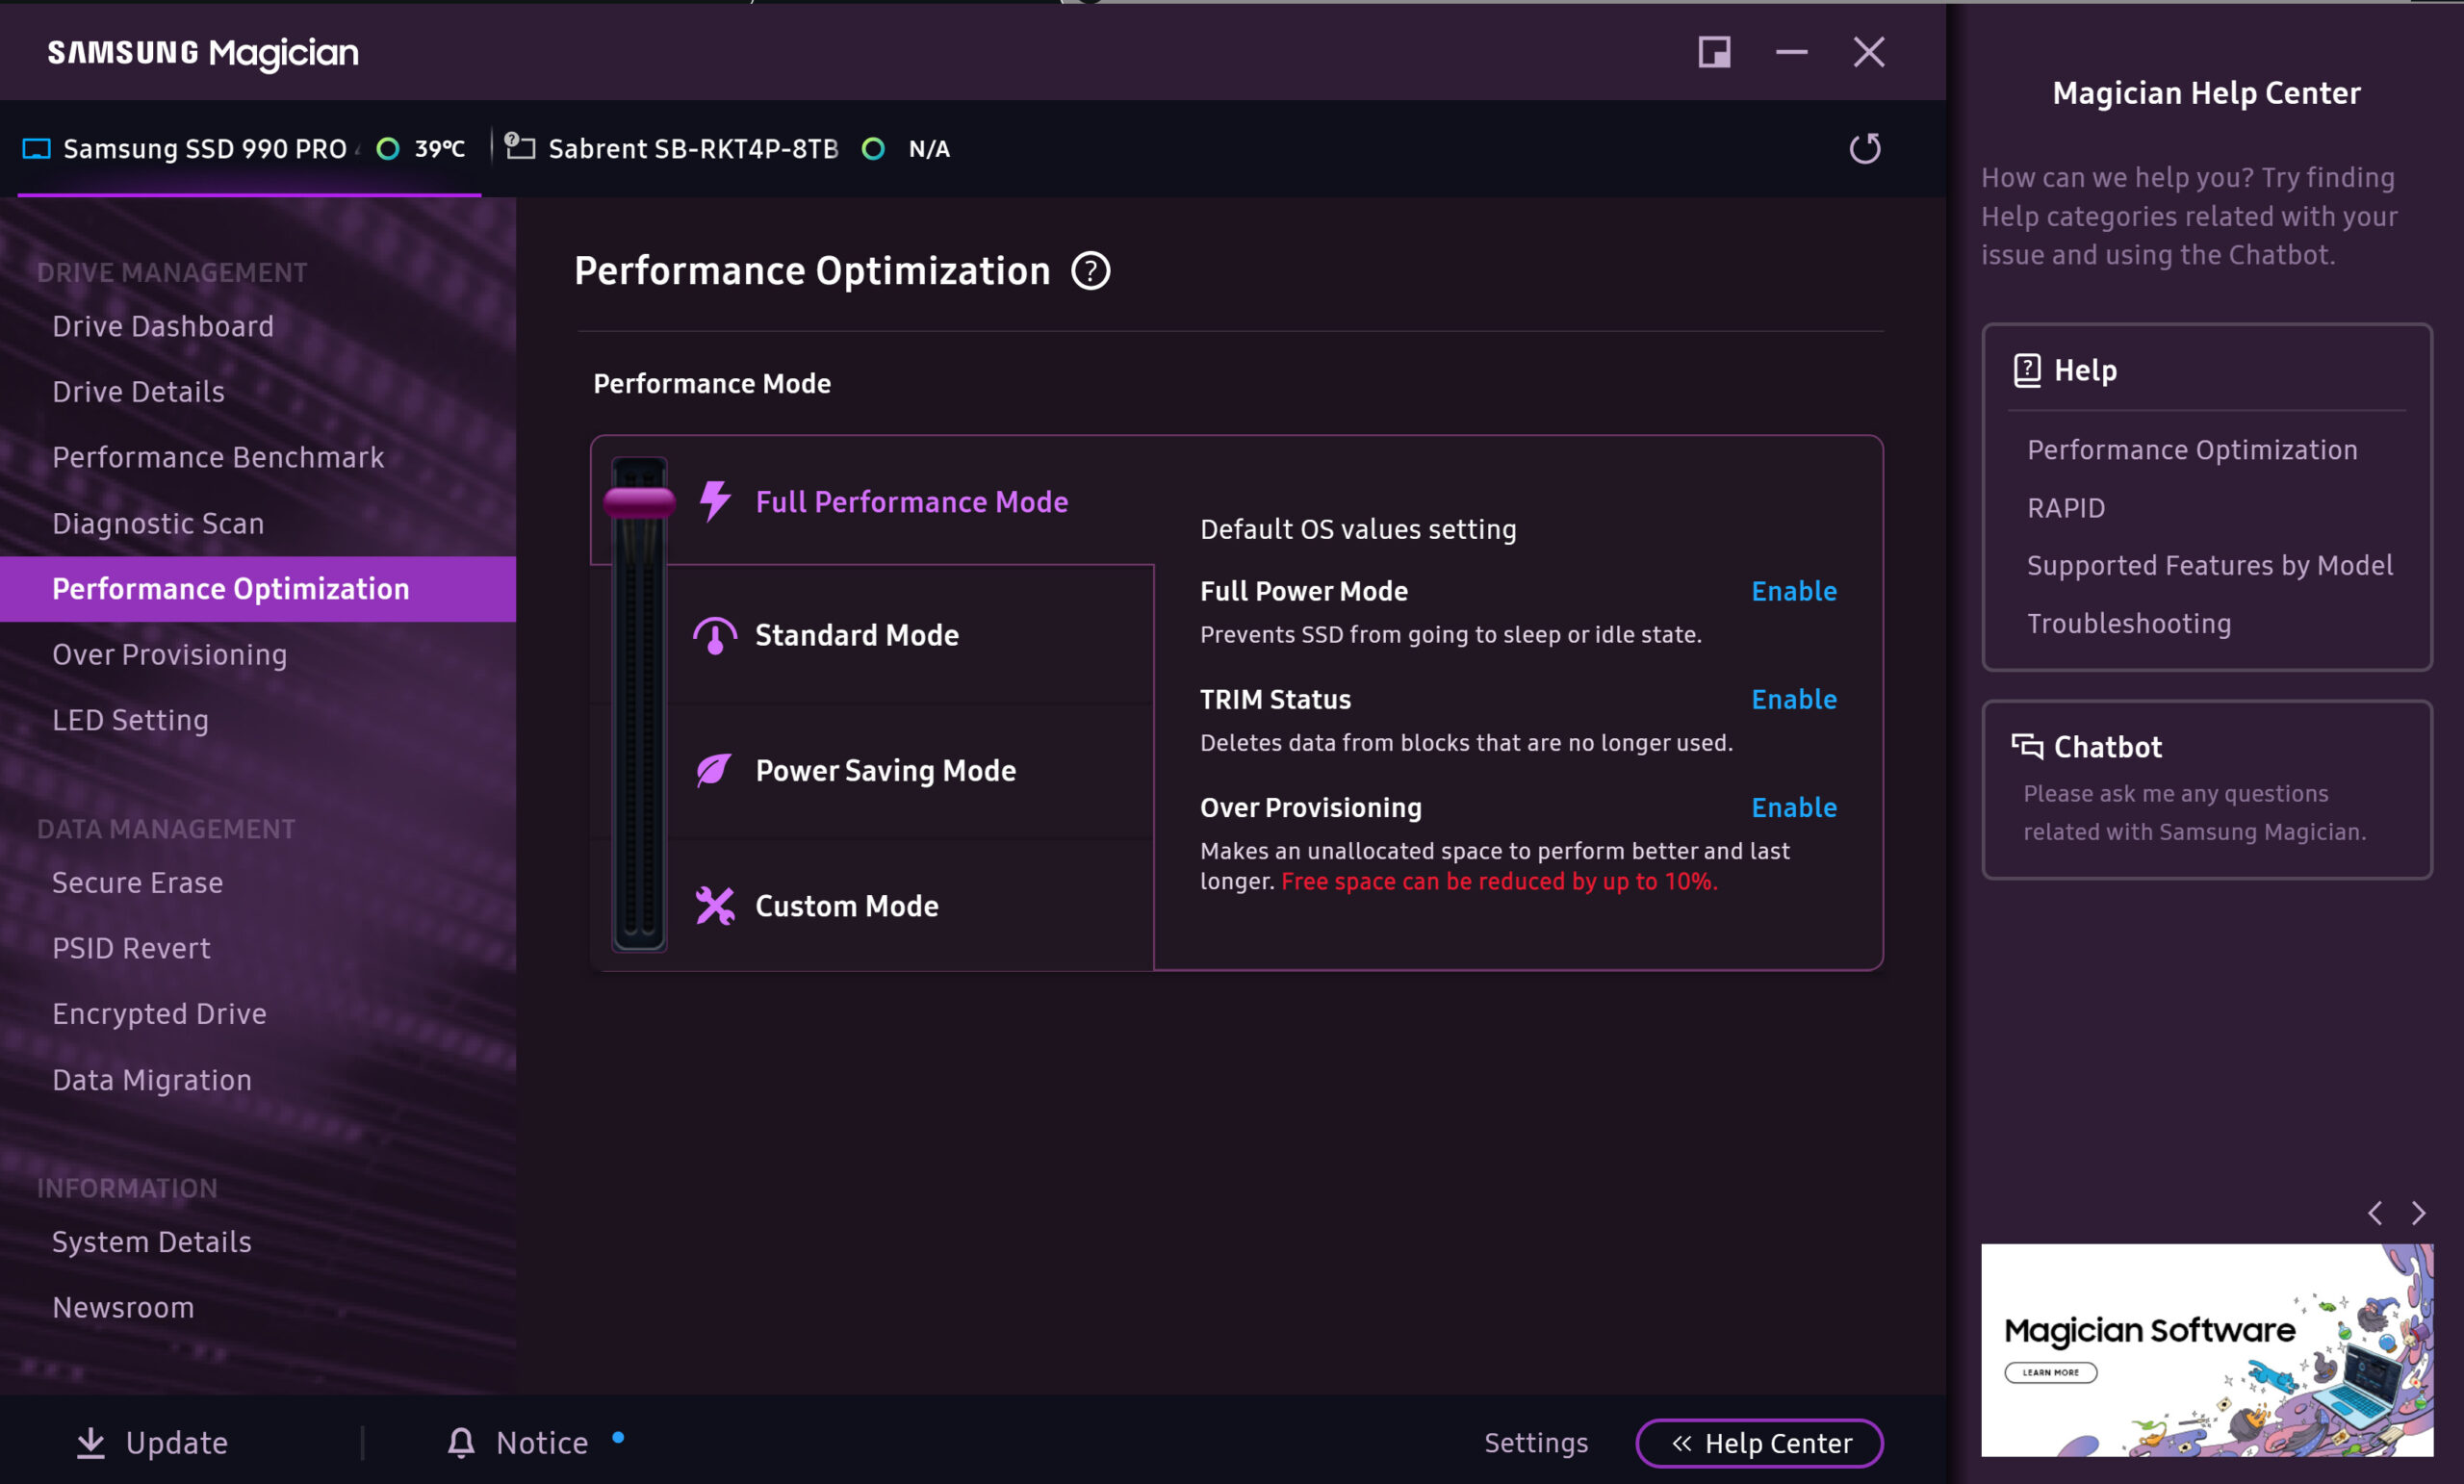Click the Update download icon
This screenshot has width=2464, height=1484.
click(x=91, y=1442)
